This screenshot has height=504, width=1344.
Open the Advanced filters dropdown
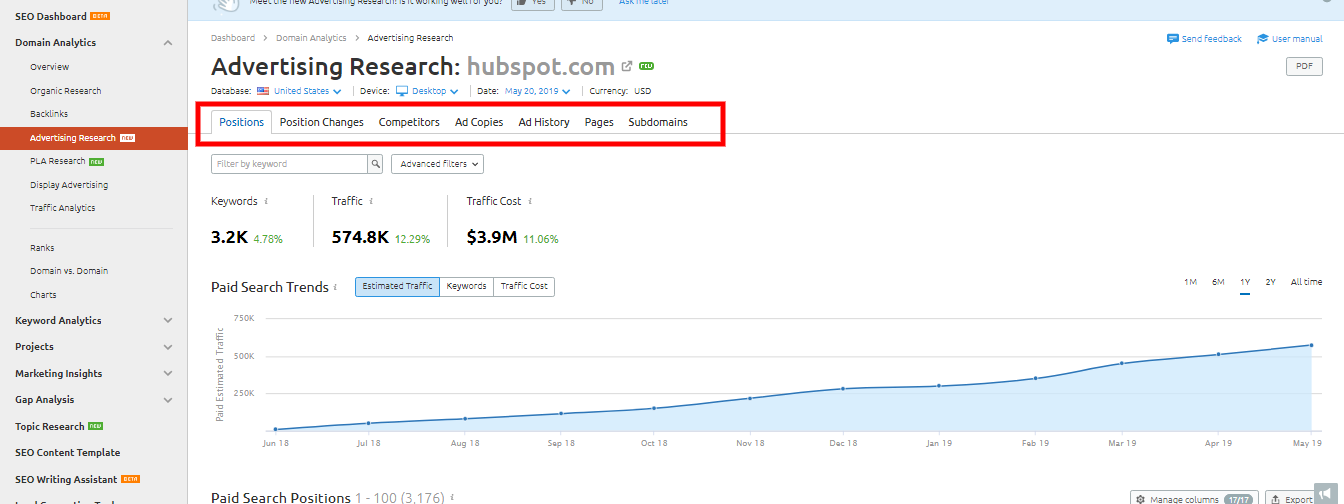tap(437, 164)
